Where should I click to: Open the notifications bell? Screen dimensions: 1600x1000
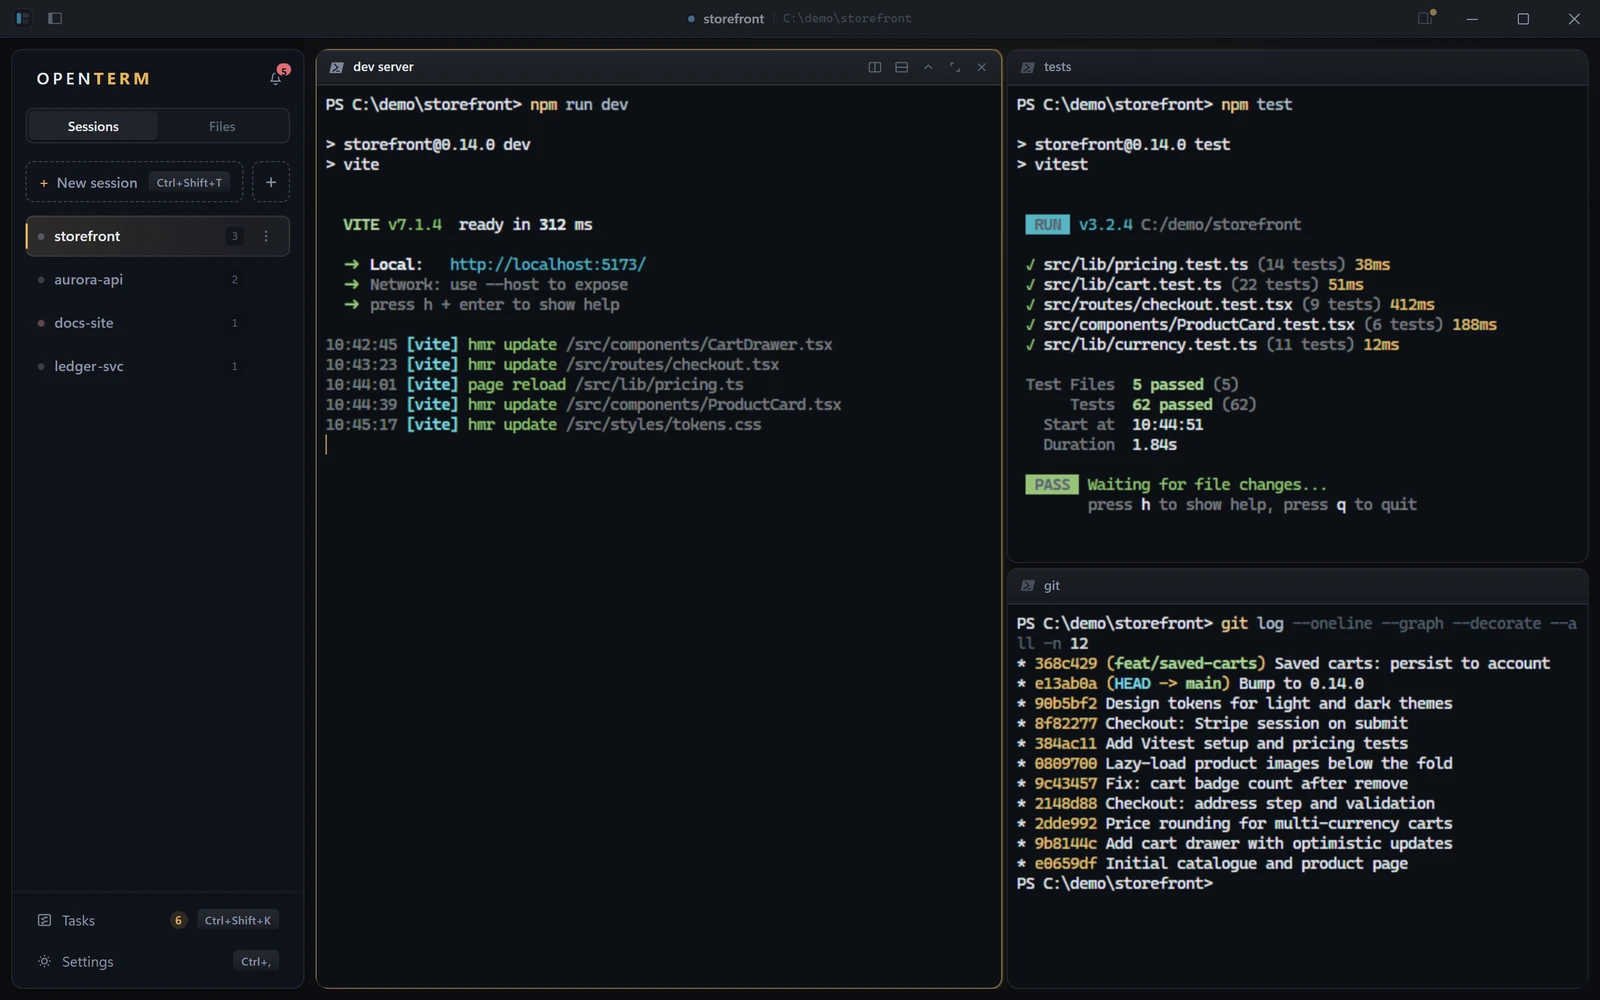point(276,78)
